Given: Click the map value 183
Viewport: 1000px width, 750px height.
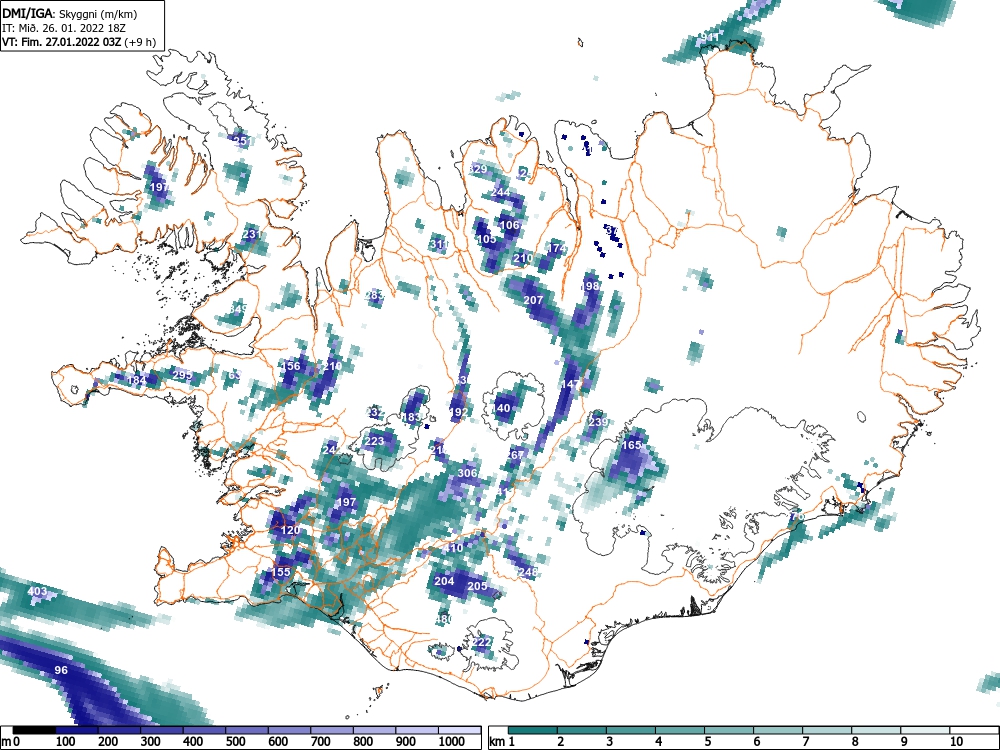Looking at the screenshot, I should coord(412,417).
